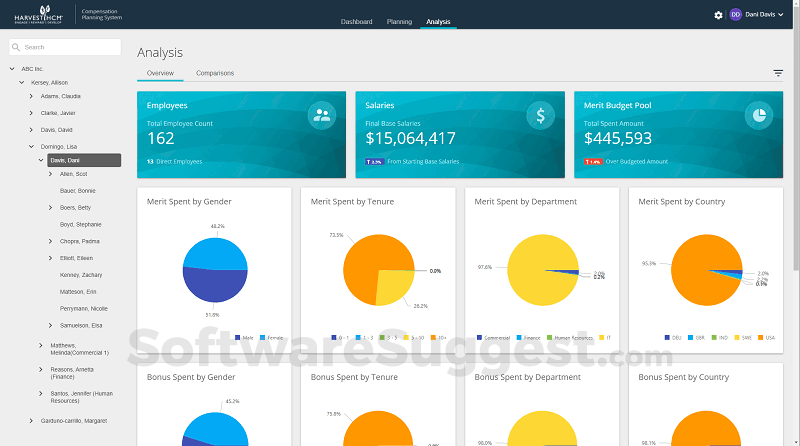Expand the Elliott, Eileen node
Image resolution: width=800 pixels, height=446 pixels.
(51, 258)
